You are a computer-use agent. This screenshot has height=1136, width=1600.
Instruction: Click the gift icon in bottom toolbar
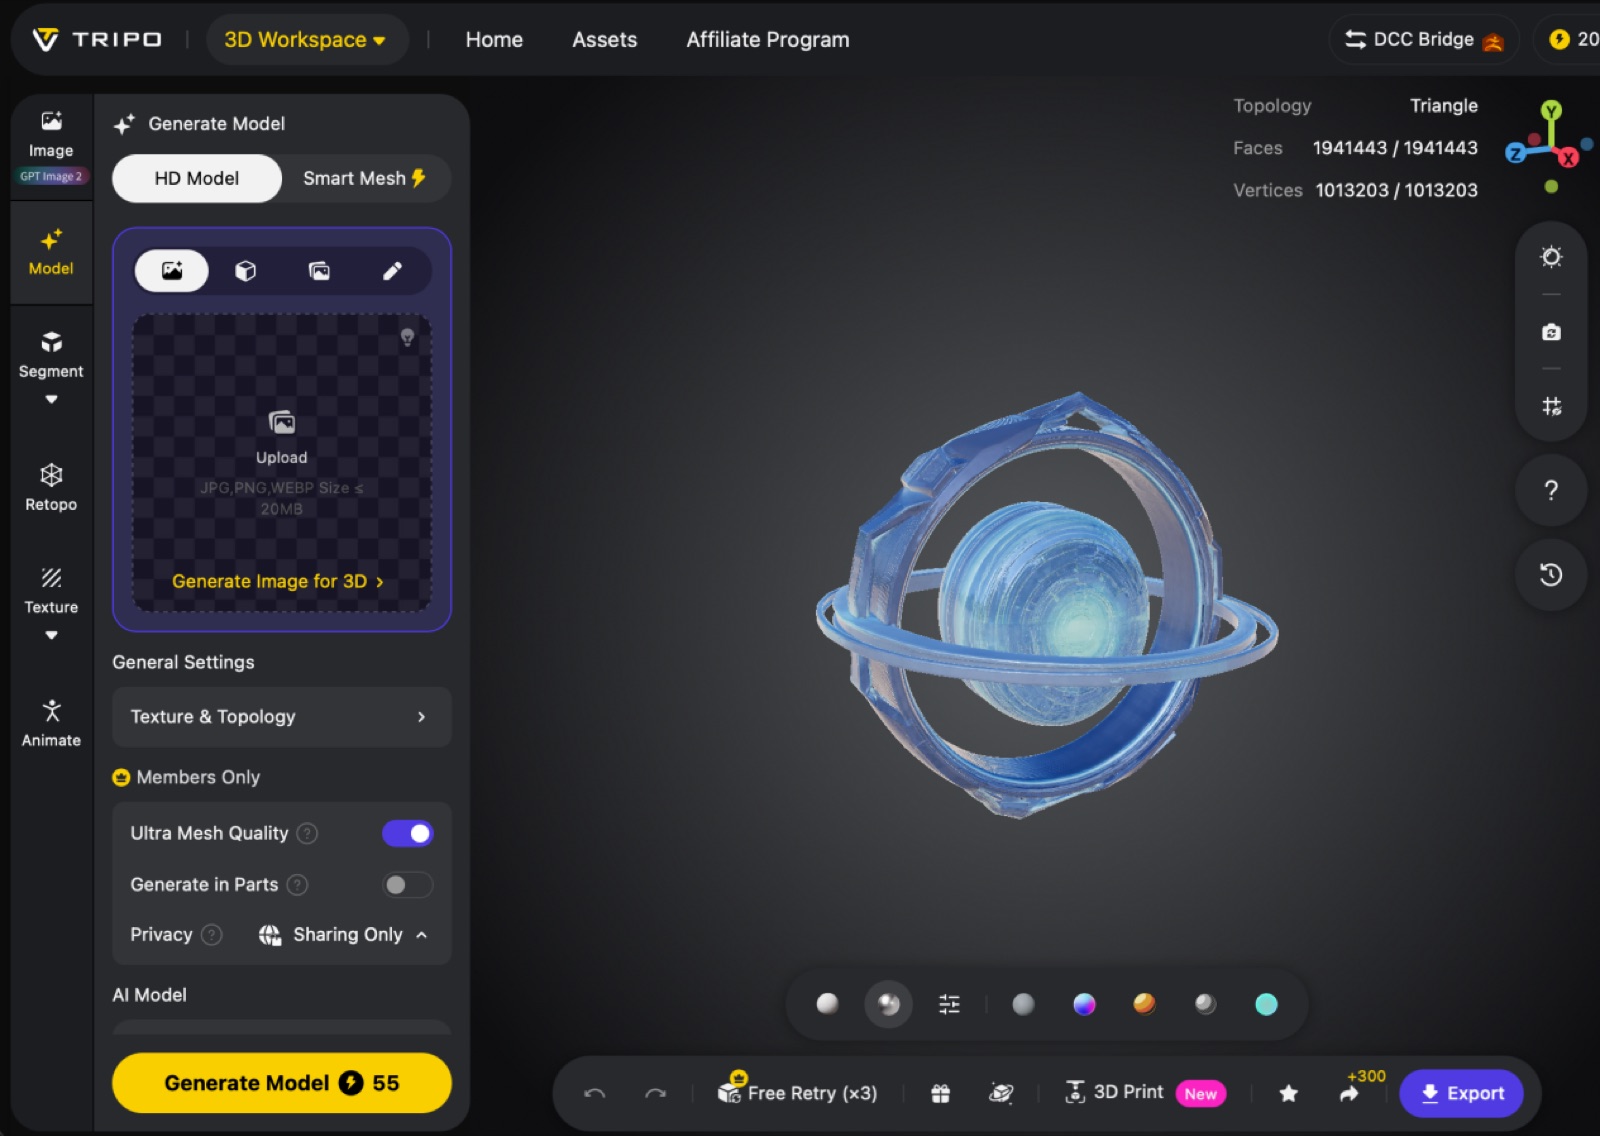[x=940, y=1093]
